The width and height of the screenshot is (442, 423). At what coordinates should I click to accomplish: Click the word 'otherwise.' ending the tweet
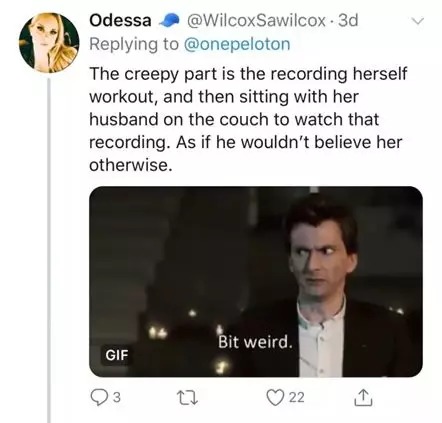tap(131, 165)
